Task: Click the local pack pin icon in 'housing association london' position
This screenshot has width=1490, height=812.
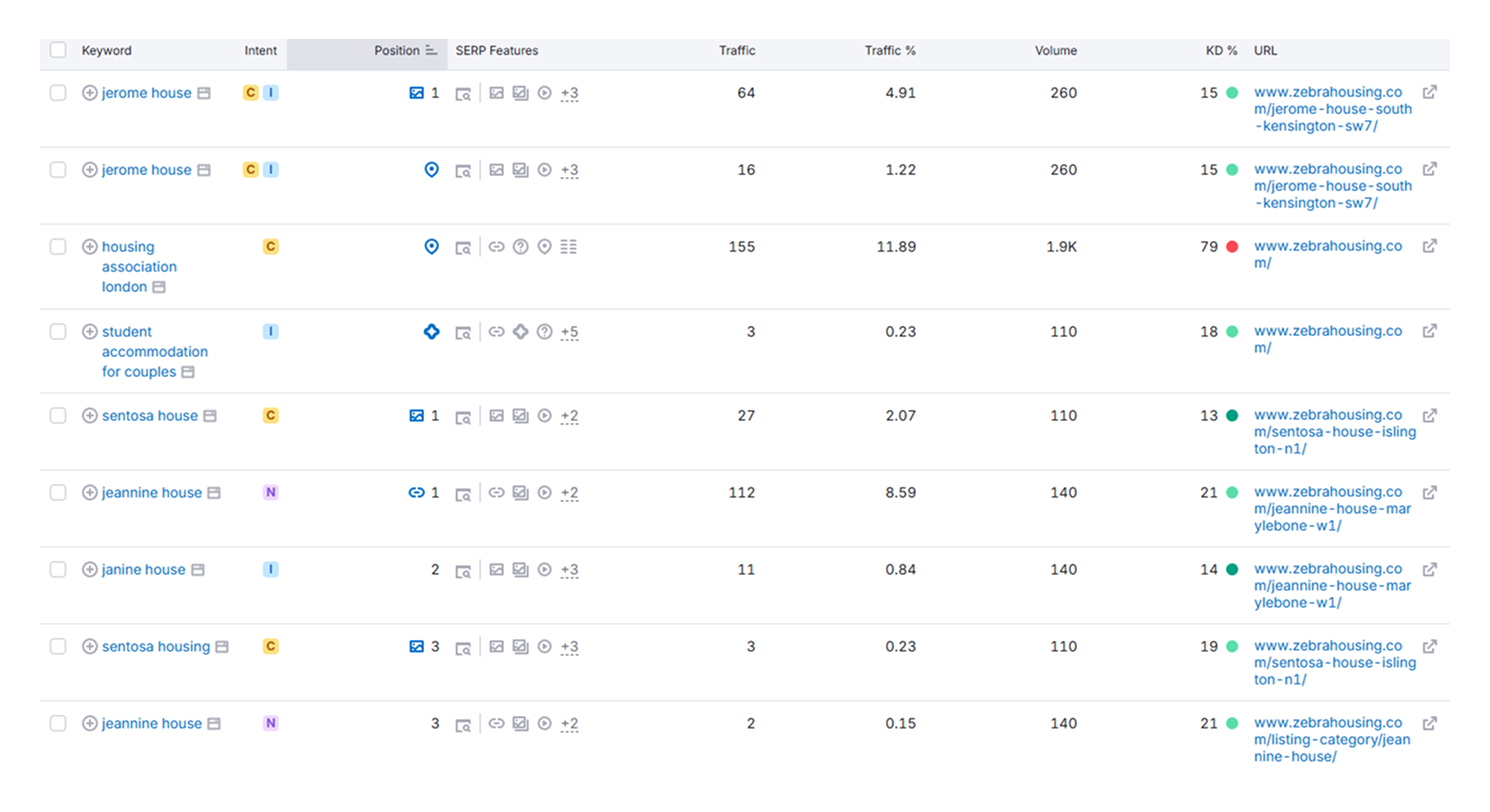Action: tap(432, 247)
